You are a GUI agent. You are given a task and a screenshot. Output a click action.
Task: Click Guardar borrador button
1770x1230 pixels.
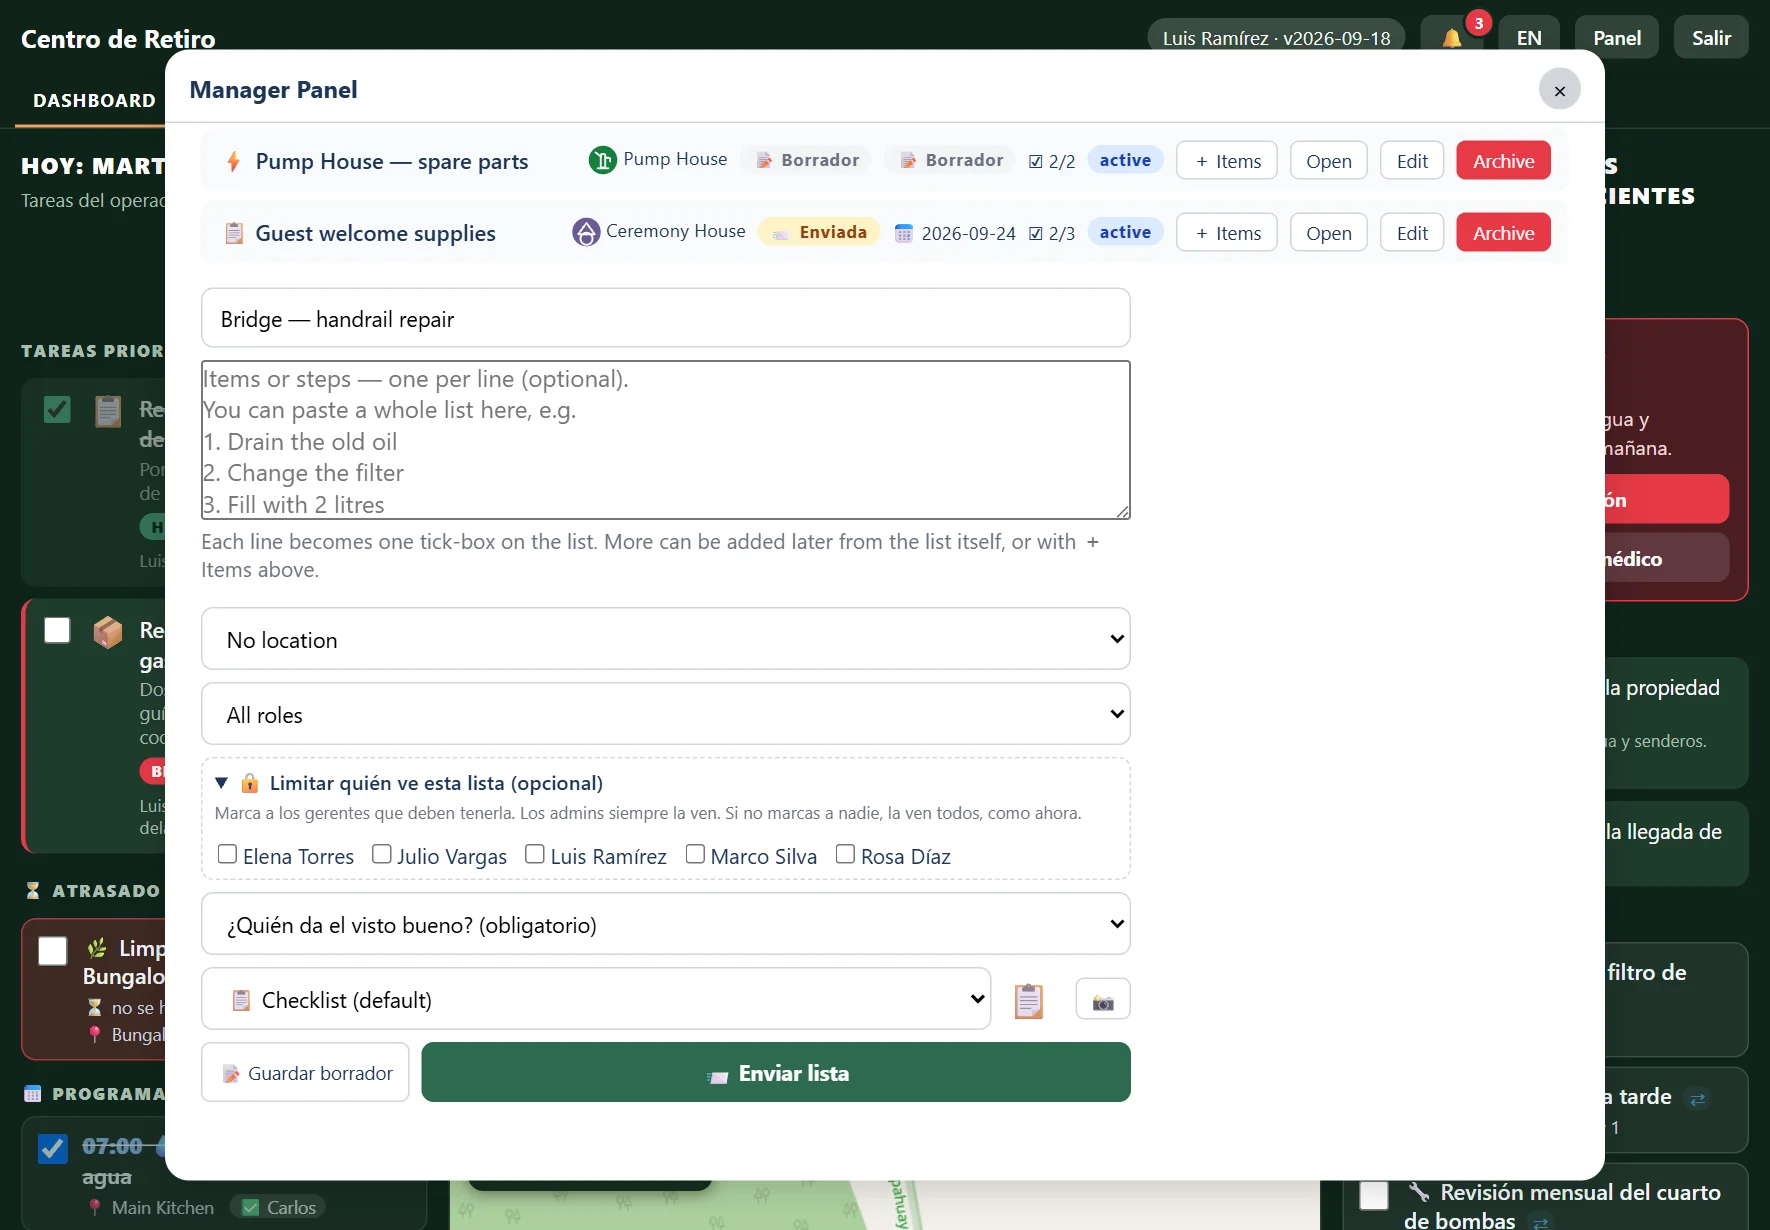coord(306,1073)
